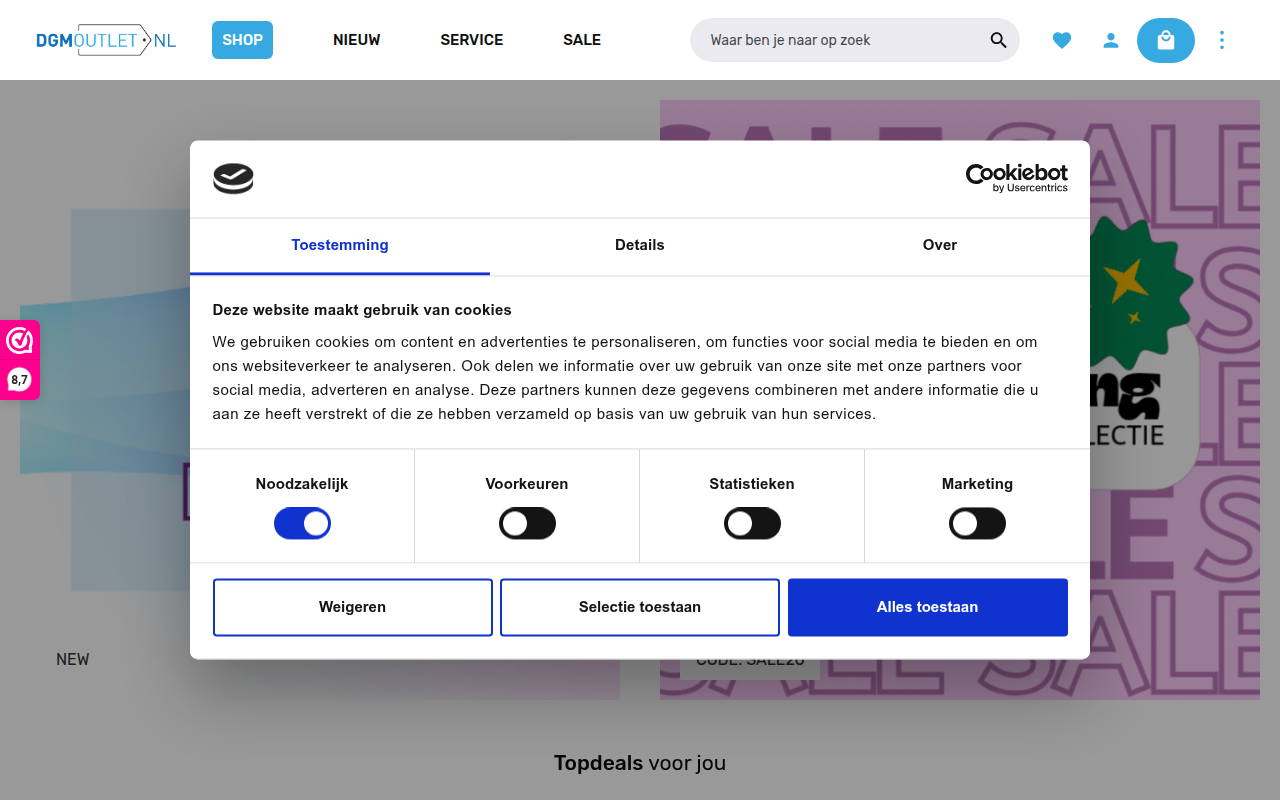Enable the Marketing cookies switch
Image resolution: width=1280 pixels, height=800 pixels.
click(977, 524)
